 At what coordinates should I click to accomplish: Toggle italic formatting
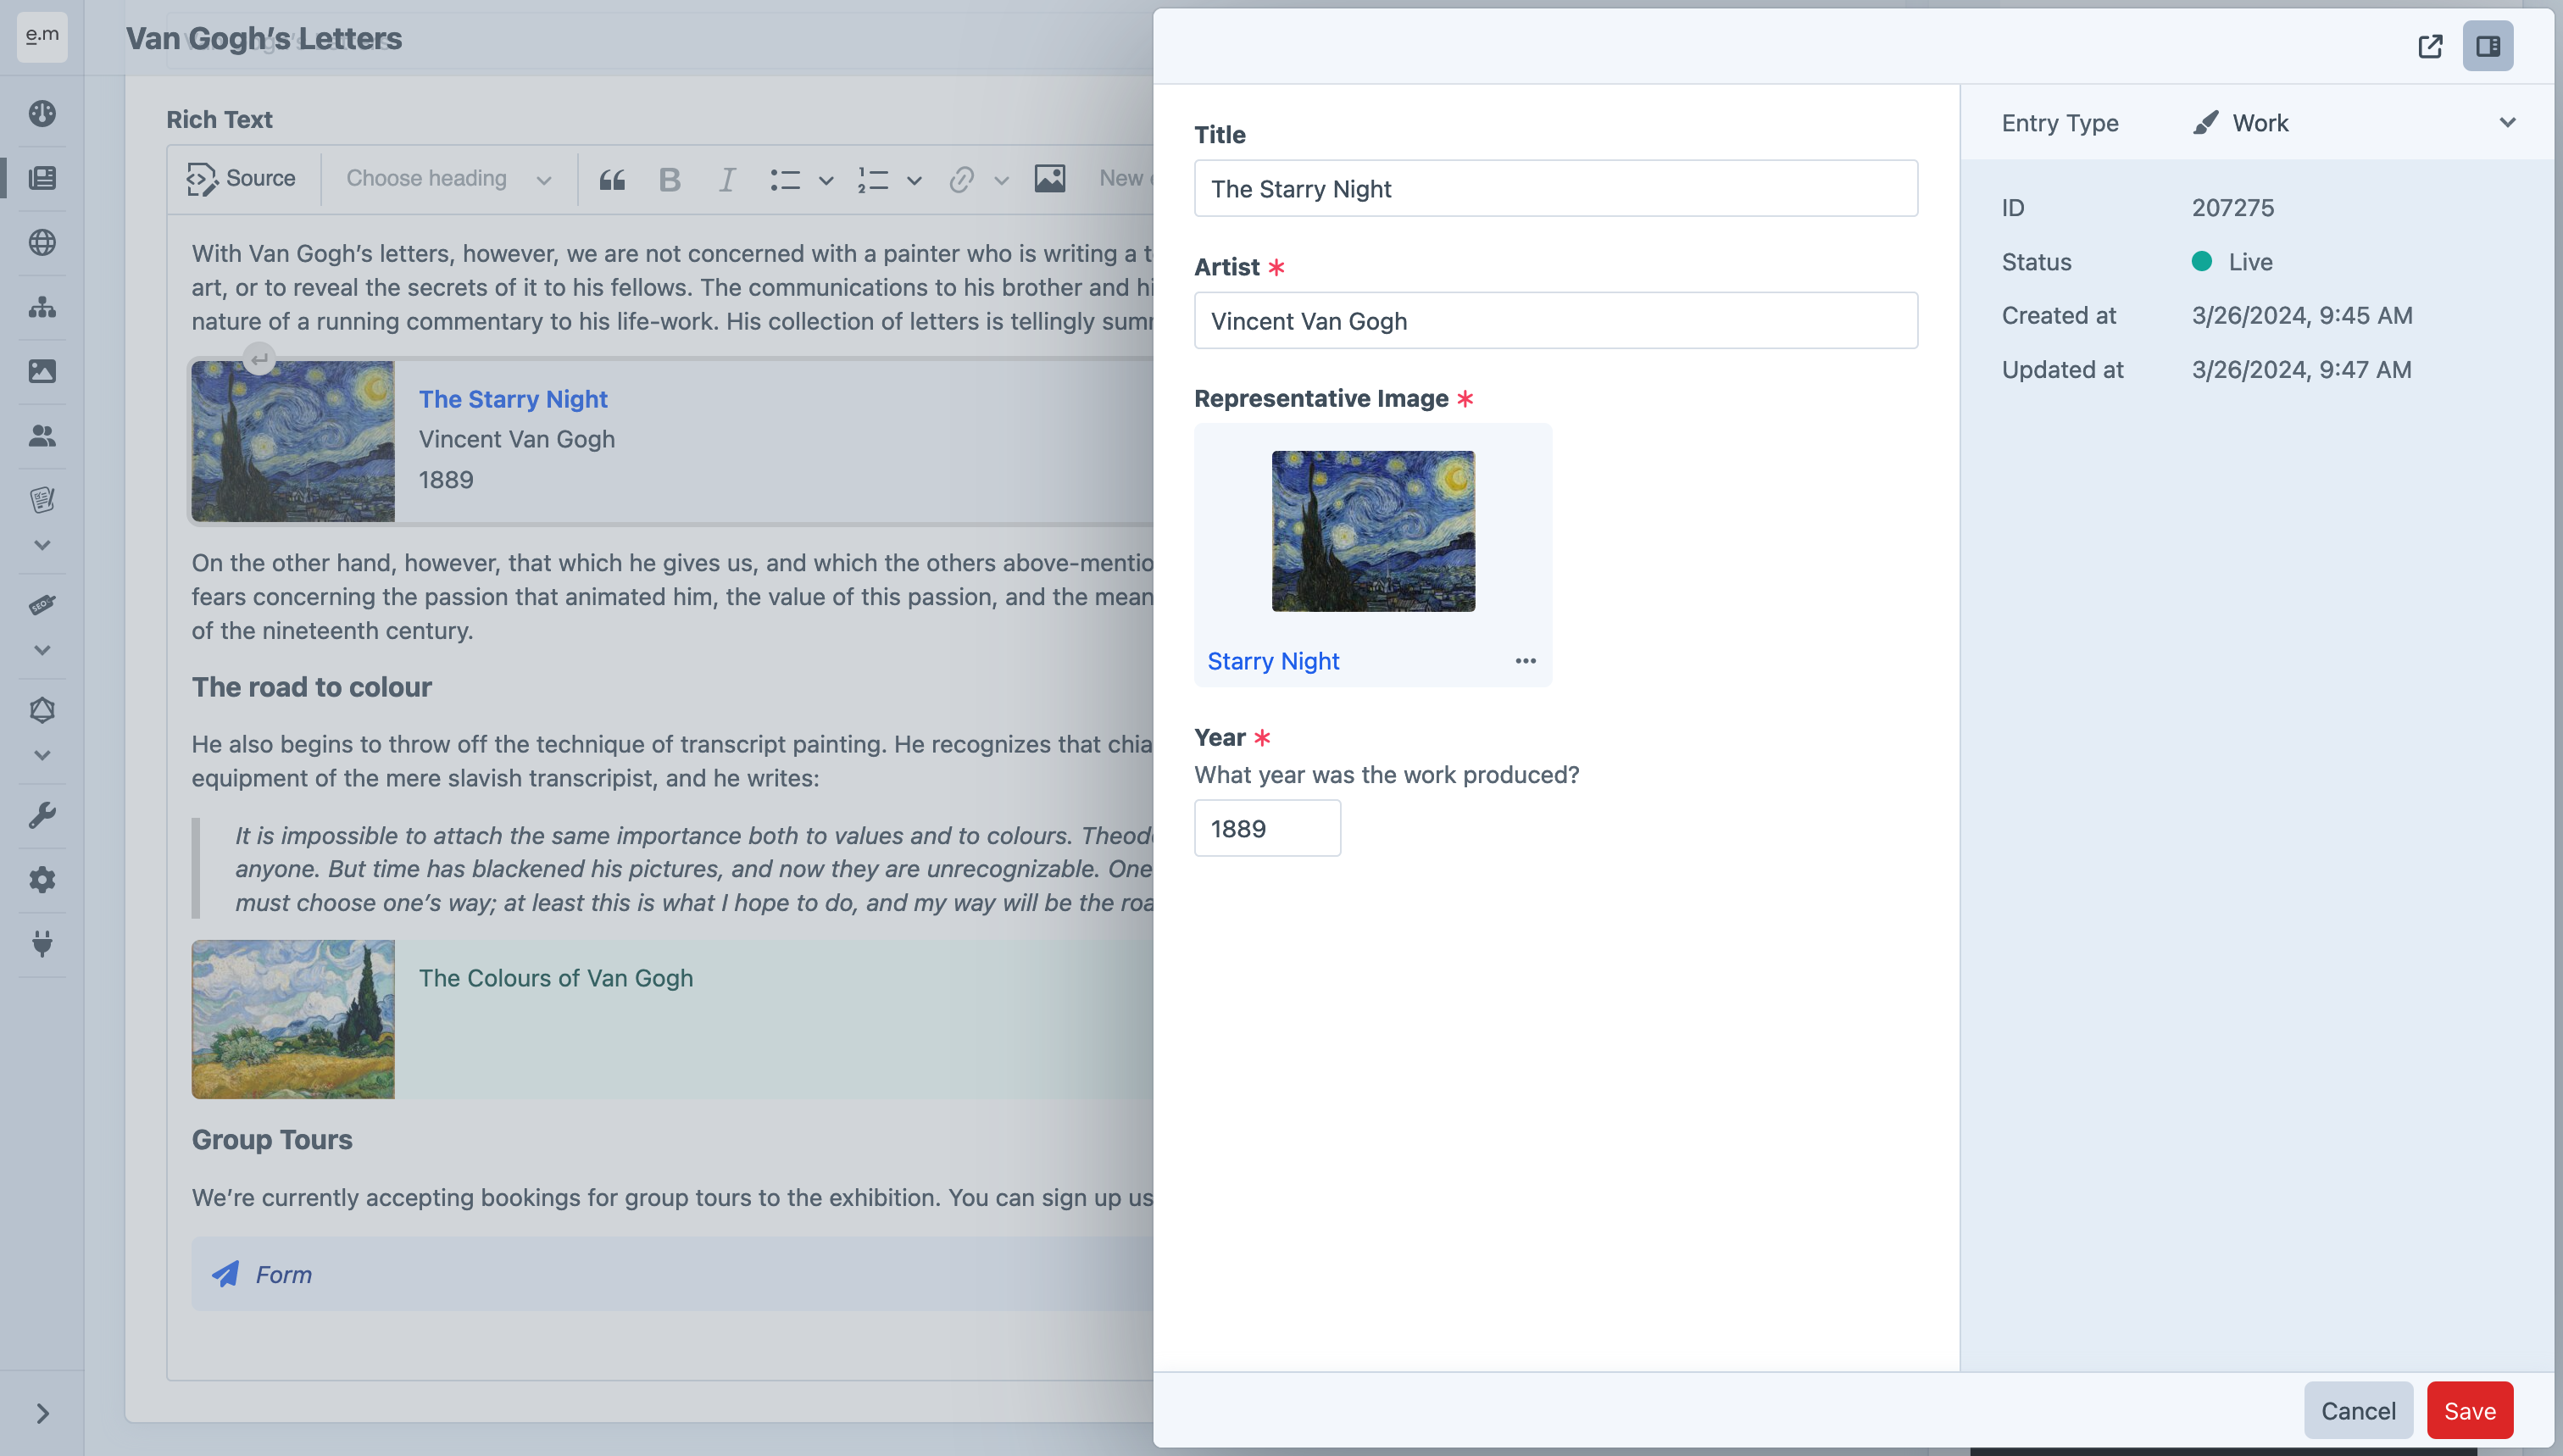click(x=727, y=179)
